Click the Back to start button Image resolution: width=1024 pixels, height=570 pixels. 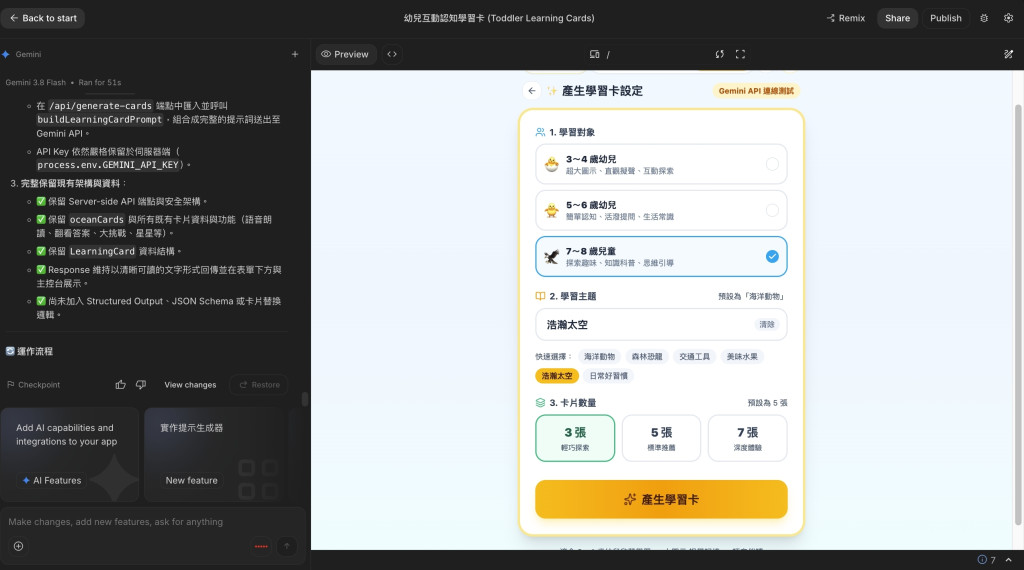pyautogui.click(x=43, y=18)
